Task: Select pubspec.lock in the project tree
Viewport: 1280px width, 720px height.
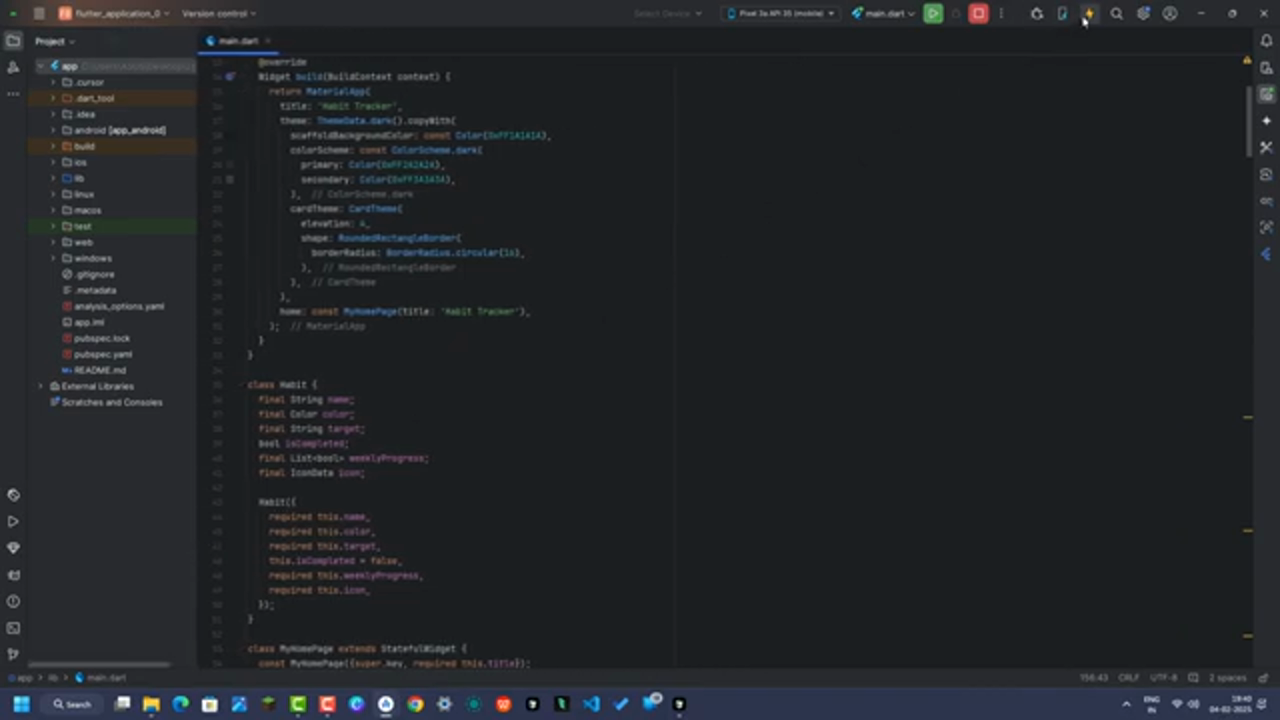Action: click(101, 338)
